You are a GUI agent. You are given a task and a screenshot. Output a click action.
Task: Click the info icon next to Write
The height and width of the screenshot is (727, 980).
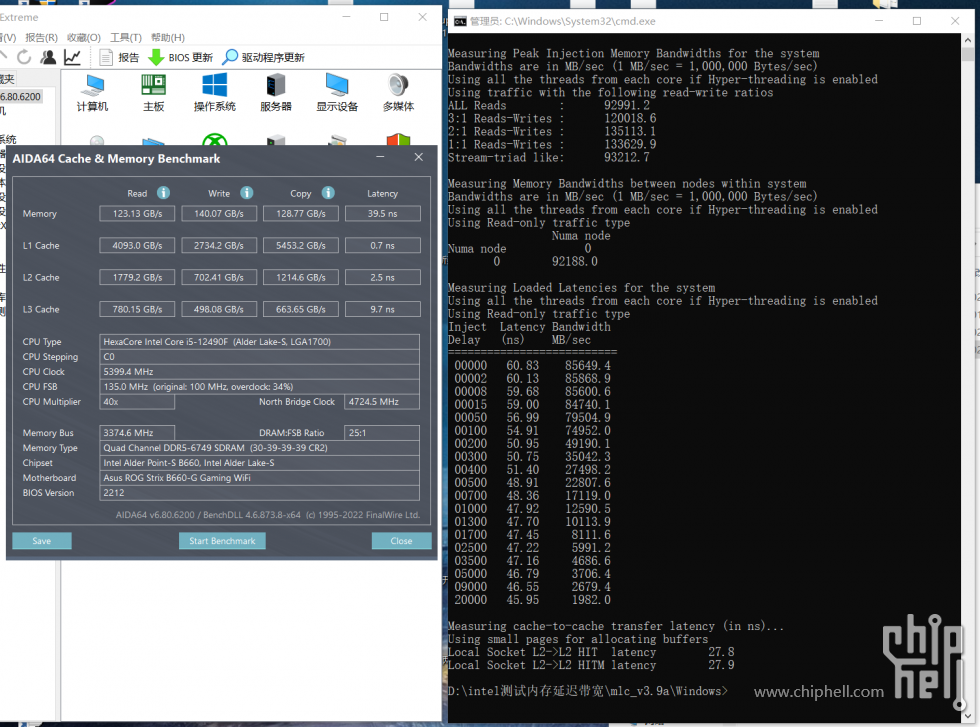(x=247, y=193)
